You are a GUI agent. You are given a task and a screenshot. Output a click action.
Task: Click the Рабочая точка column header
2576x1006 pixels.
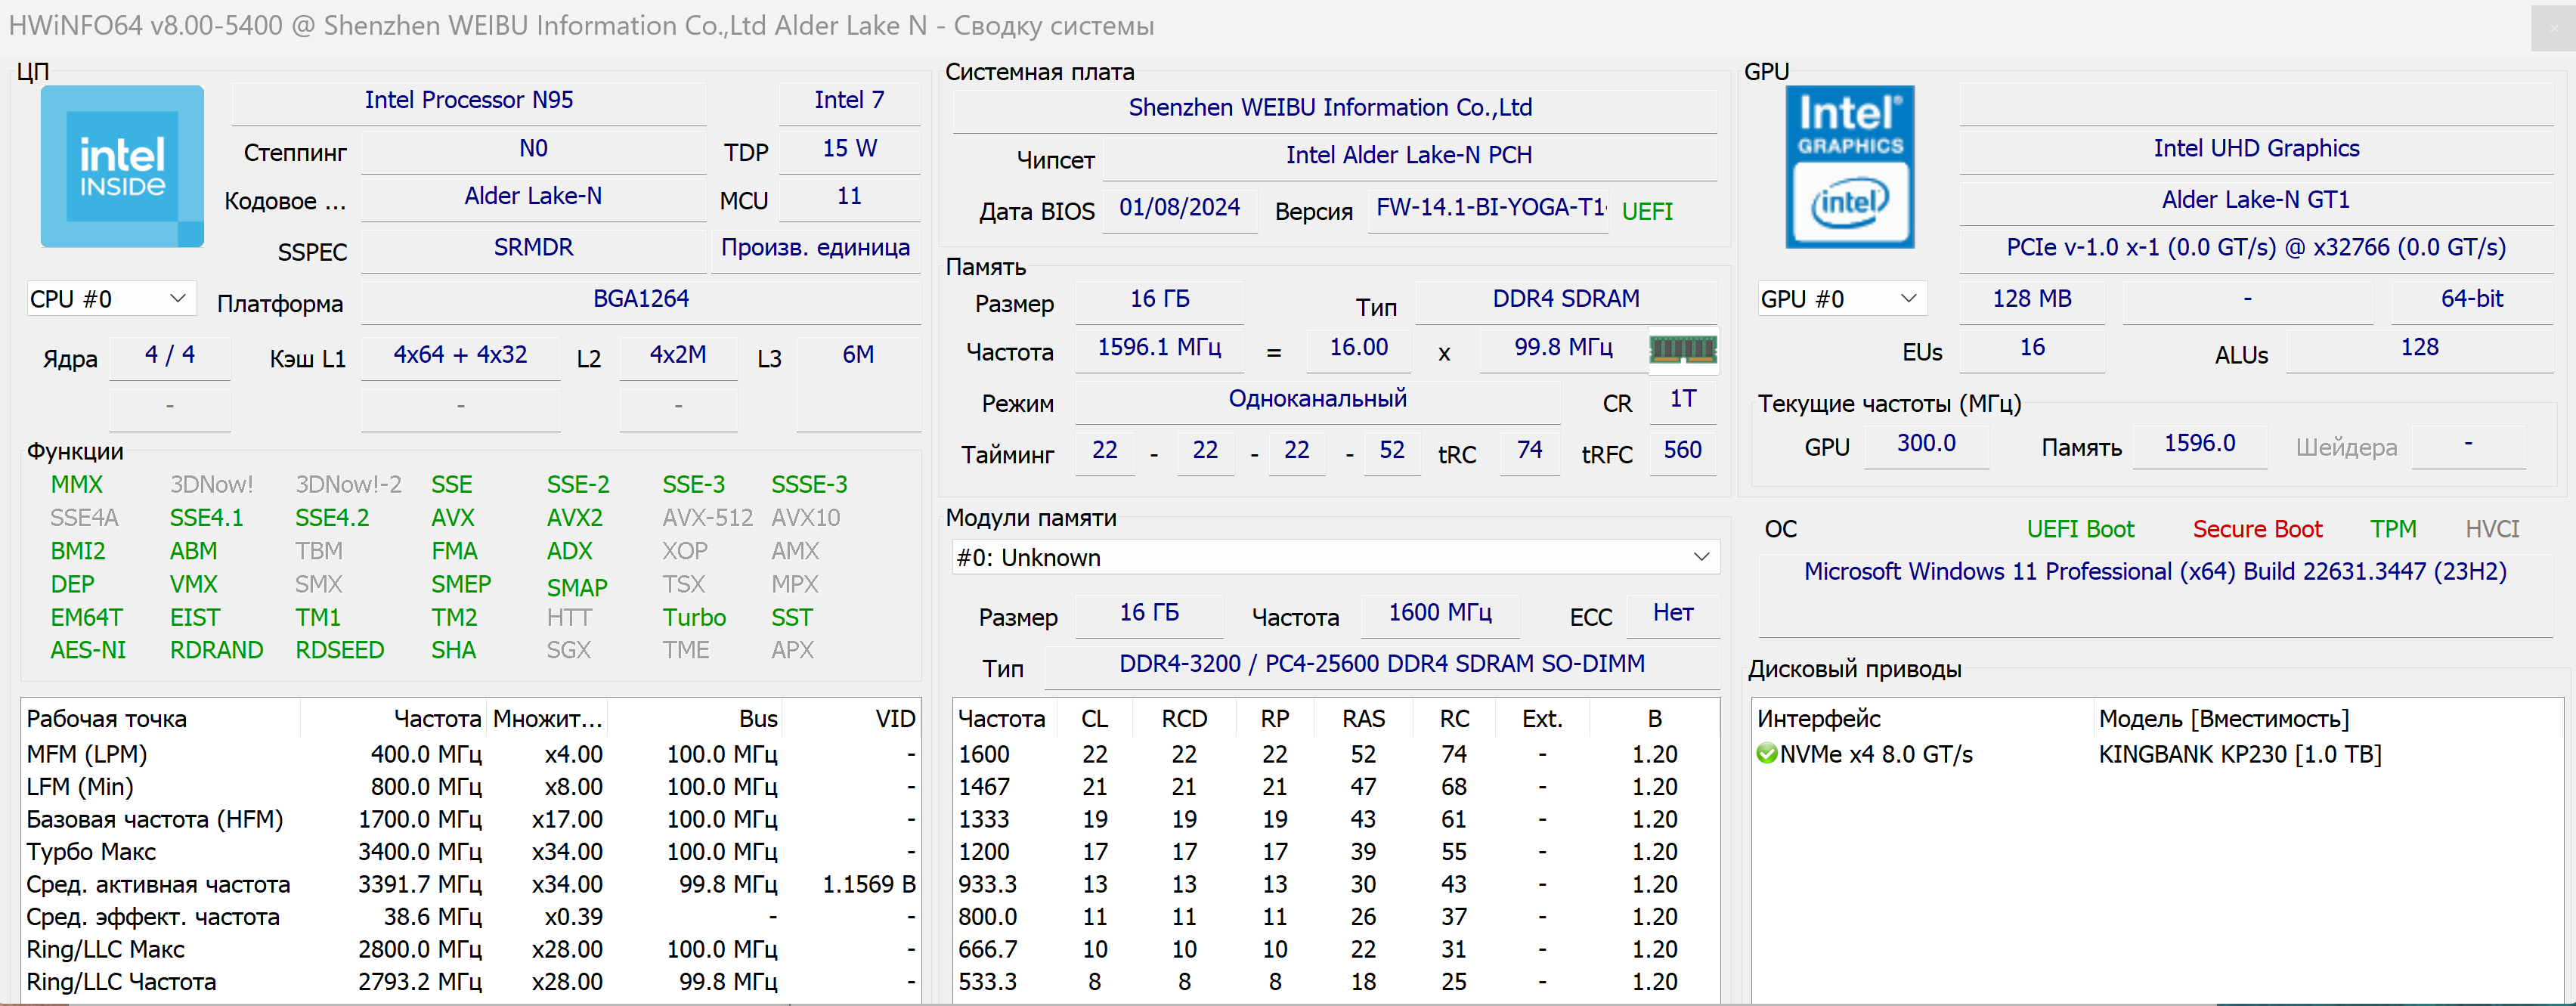(x=107, y=719)
